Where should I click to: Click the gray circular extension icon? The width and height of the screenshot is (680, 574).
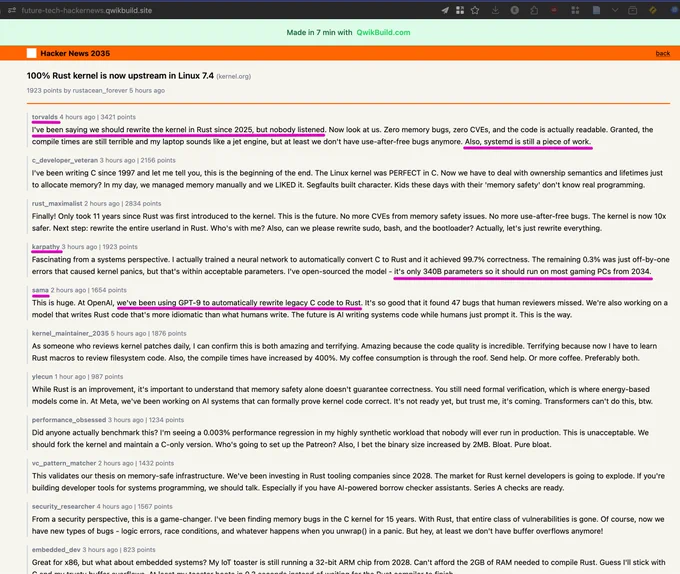(514, 10)
